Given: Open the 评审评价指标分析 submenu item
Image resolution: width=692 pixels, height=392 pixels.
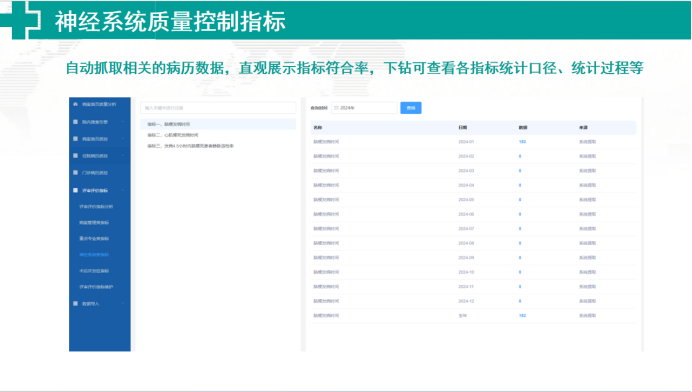Looking at the screenshot, I should point(96,207).
